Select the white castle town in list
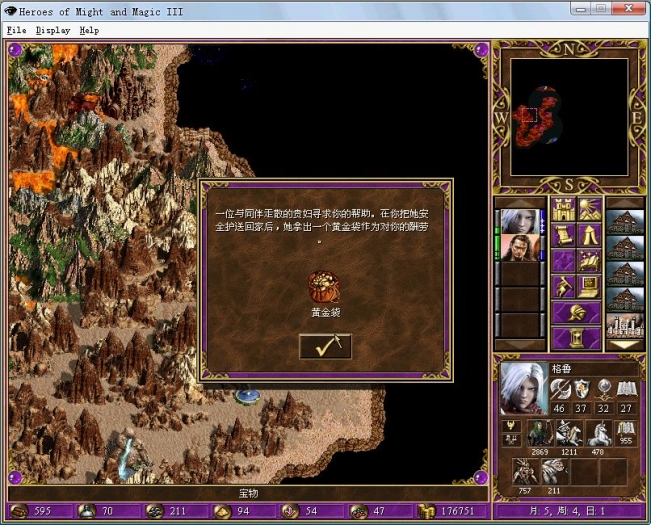Viewport: 651px width, 525px height. (625, 326)
